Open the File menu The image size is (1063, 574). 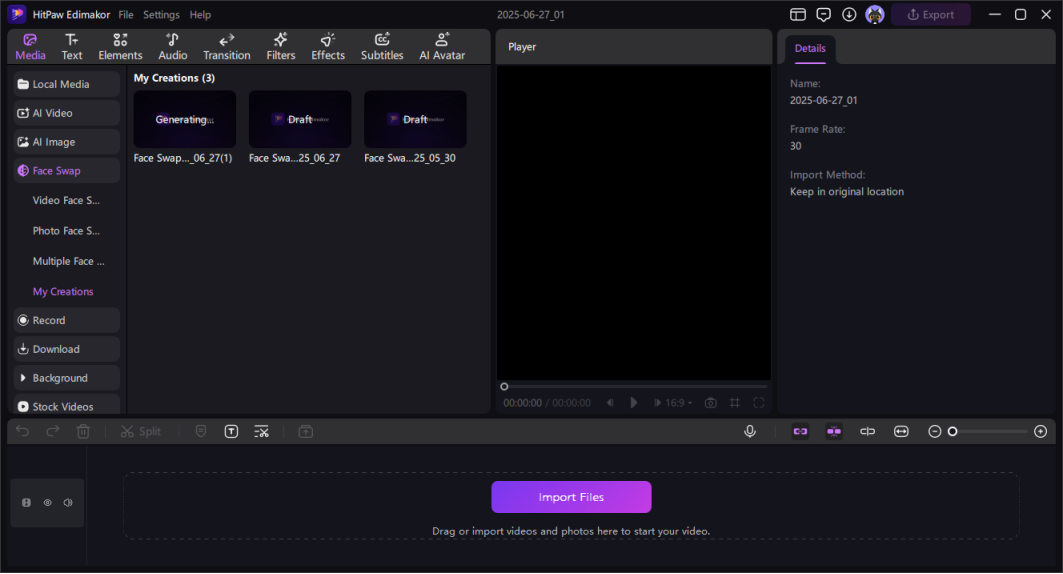pyautogui.click(x=126, y=14)
